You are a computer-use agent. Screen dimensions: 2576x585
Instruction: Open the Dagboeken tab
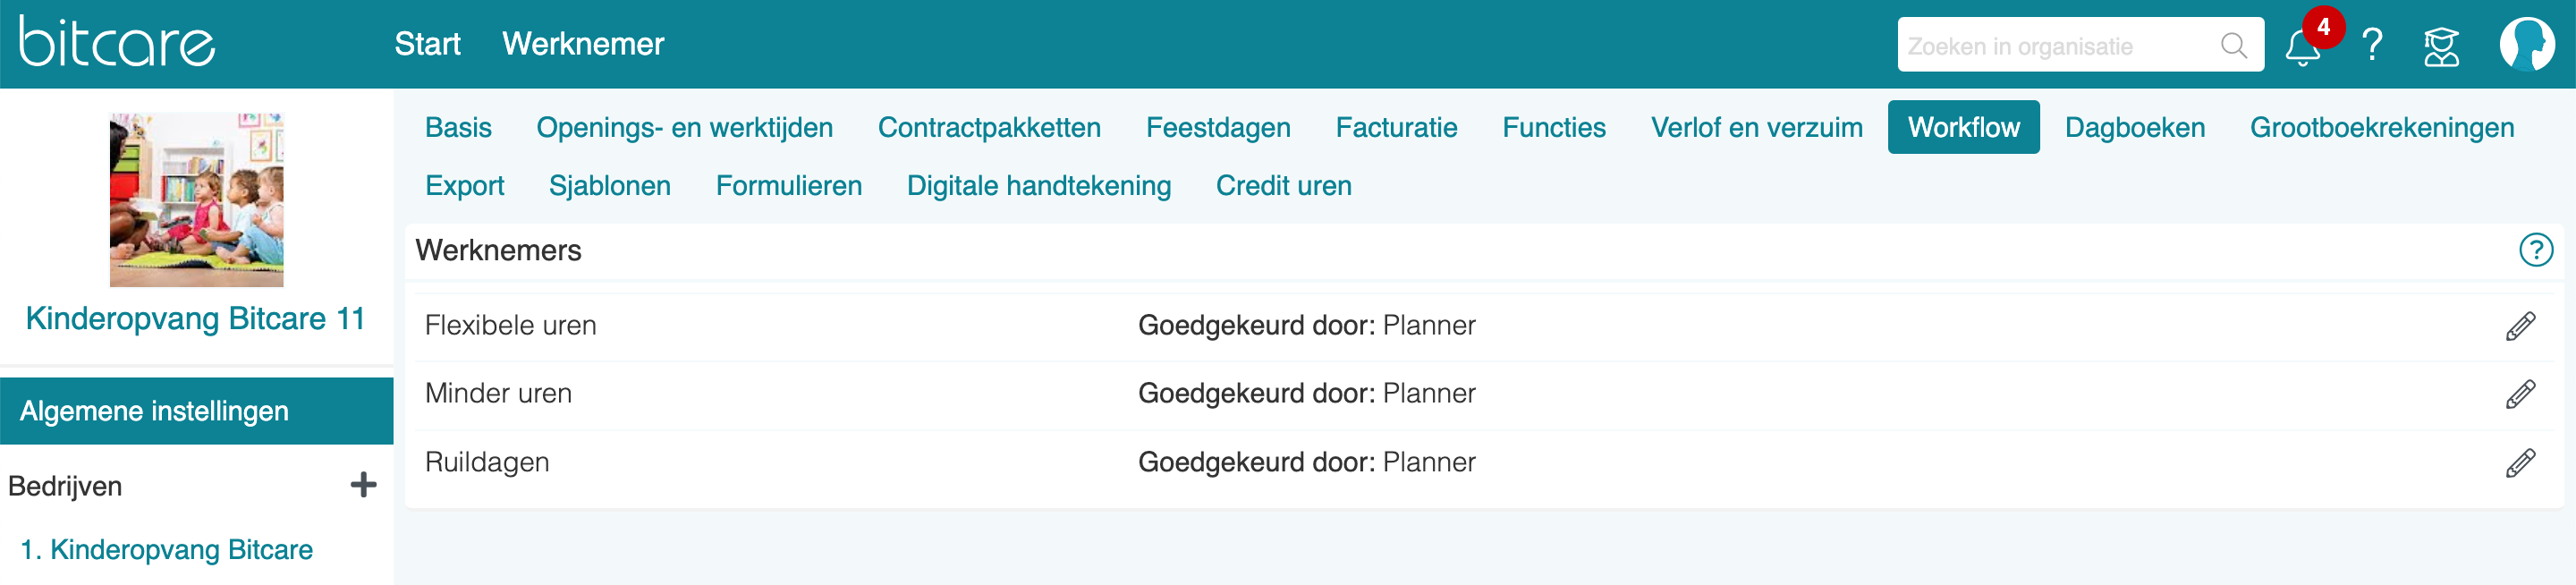2134,128
